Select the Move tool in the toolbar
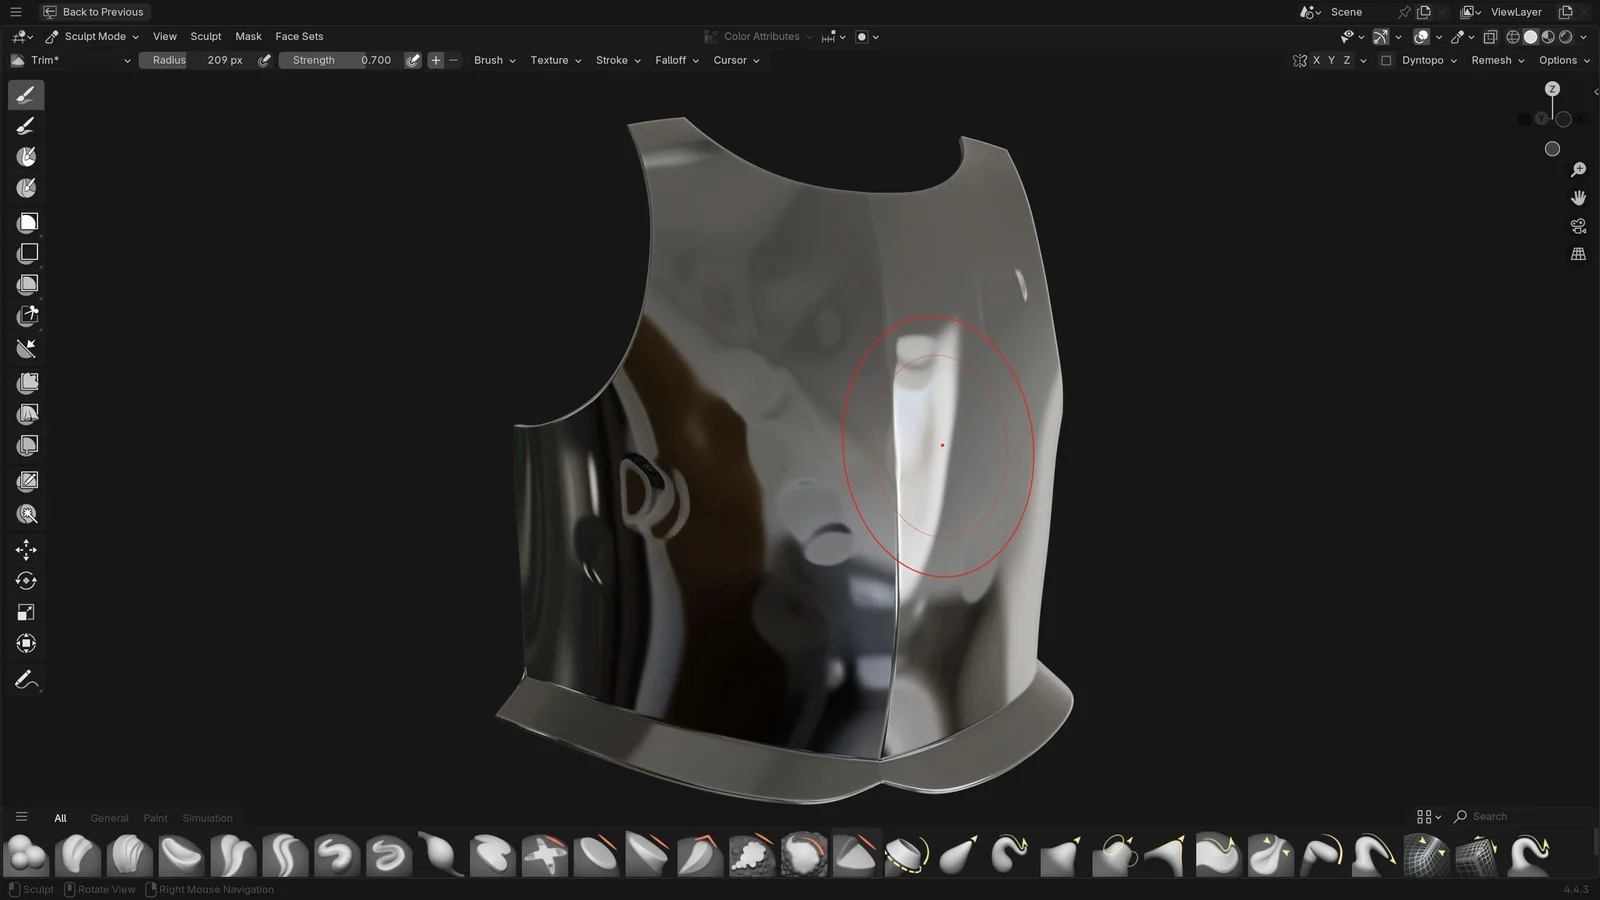 26,549
